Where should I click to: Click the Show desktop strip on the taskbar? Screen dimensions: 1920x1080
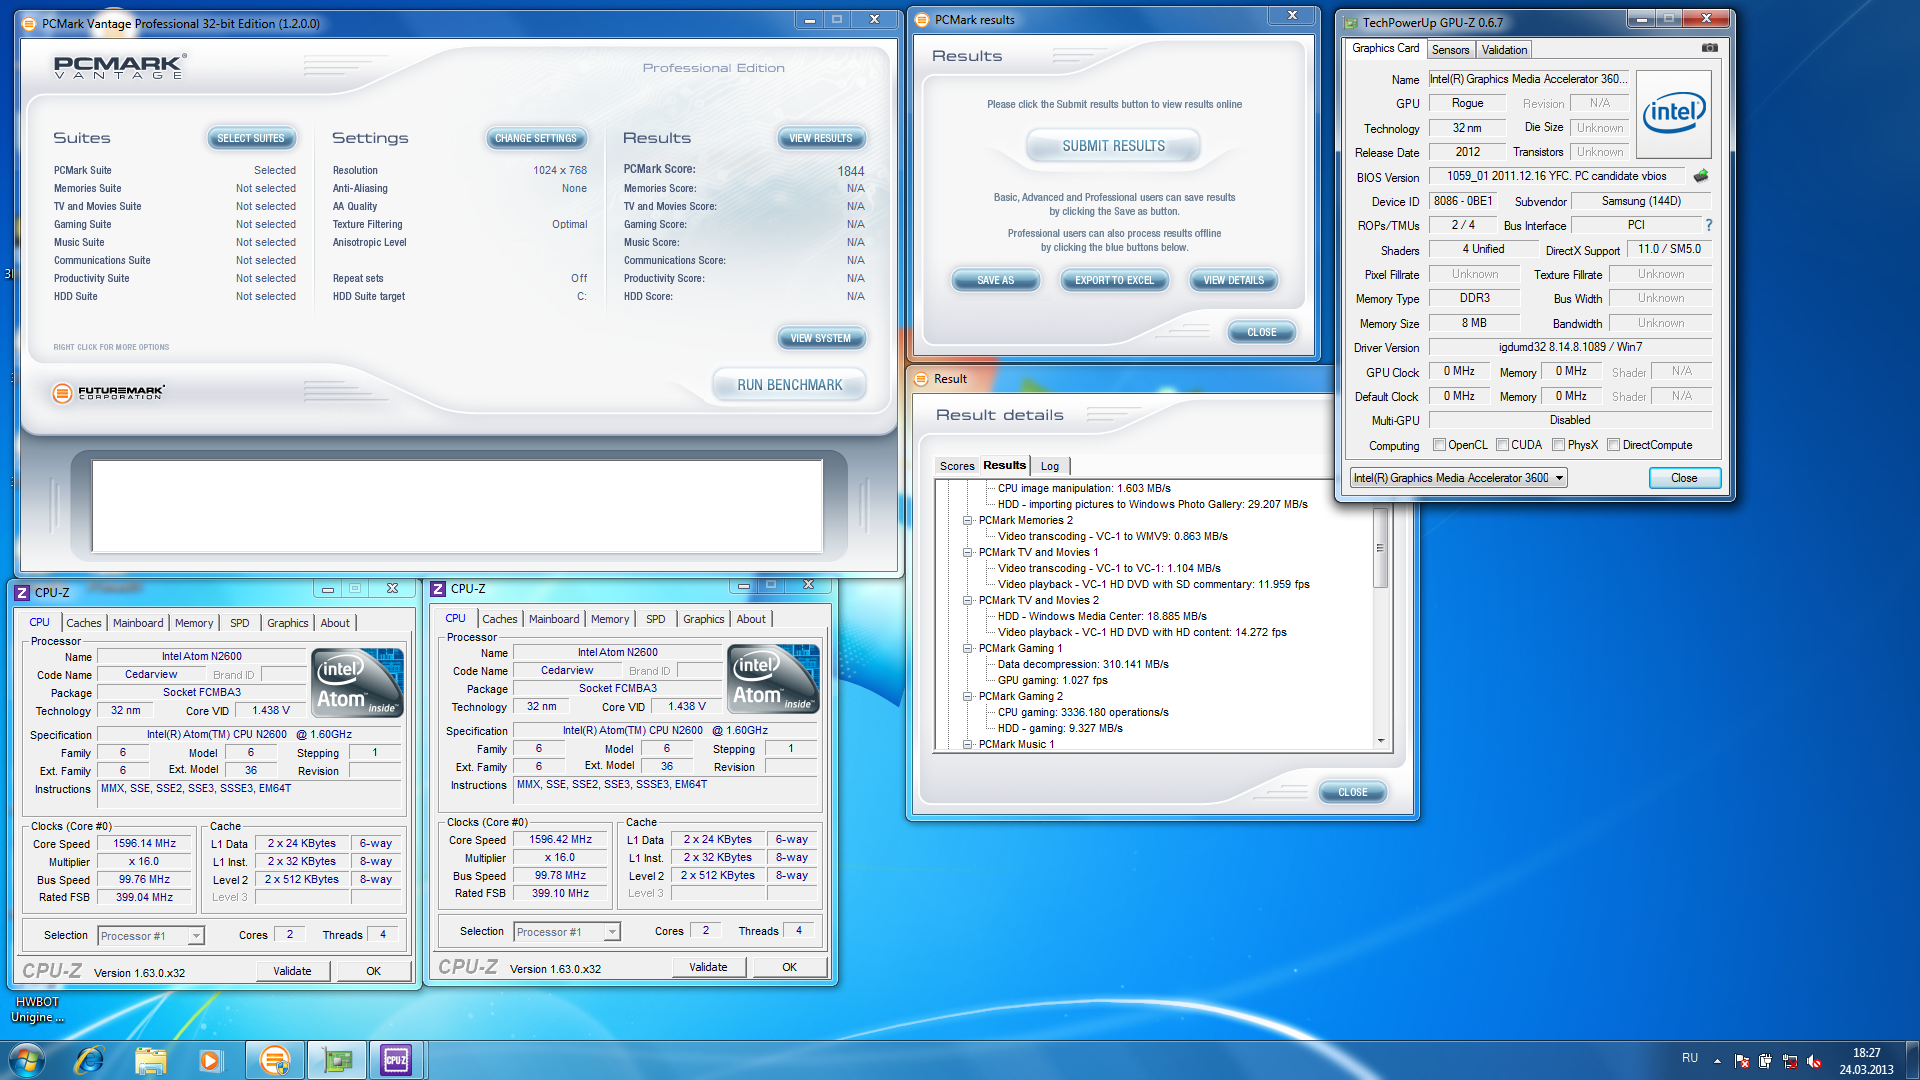[1913, 1060]
